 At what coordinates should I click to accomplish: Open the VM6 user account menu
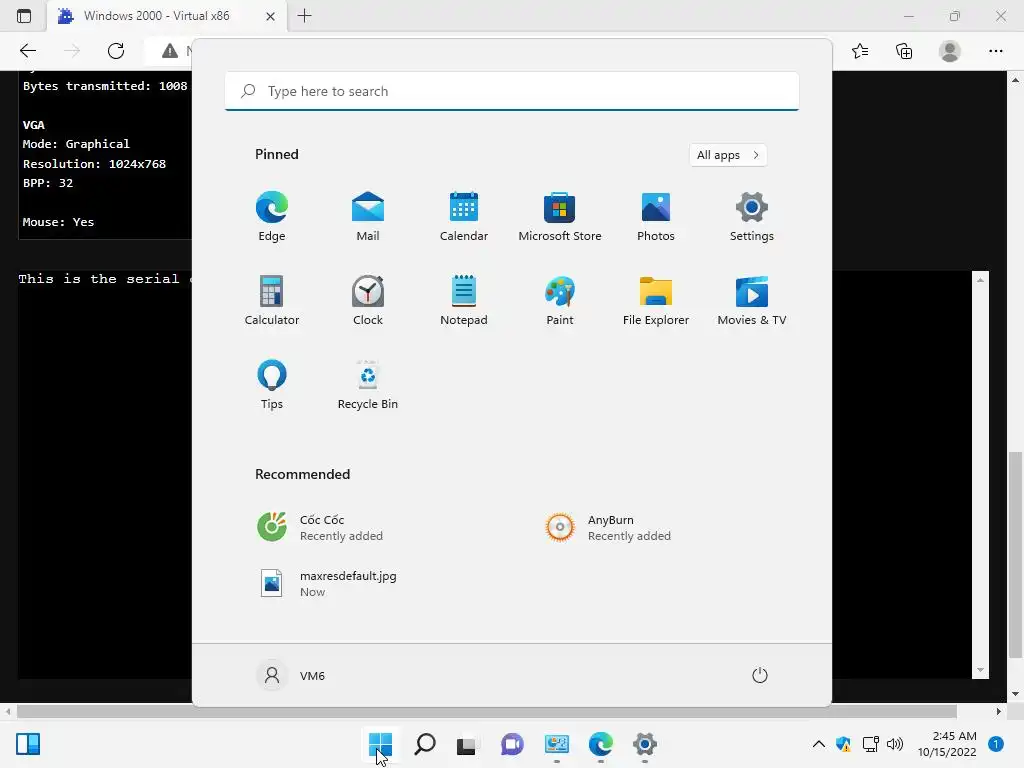(x=291, y=675)
